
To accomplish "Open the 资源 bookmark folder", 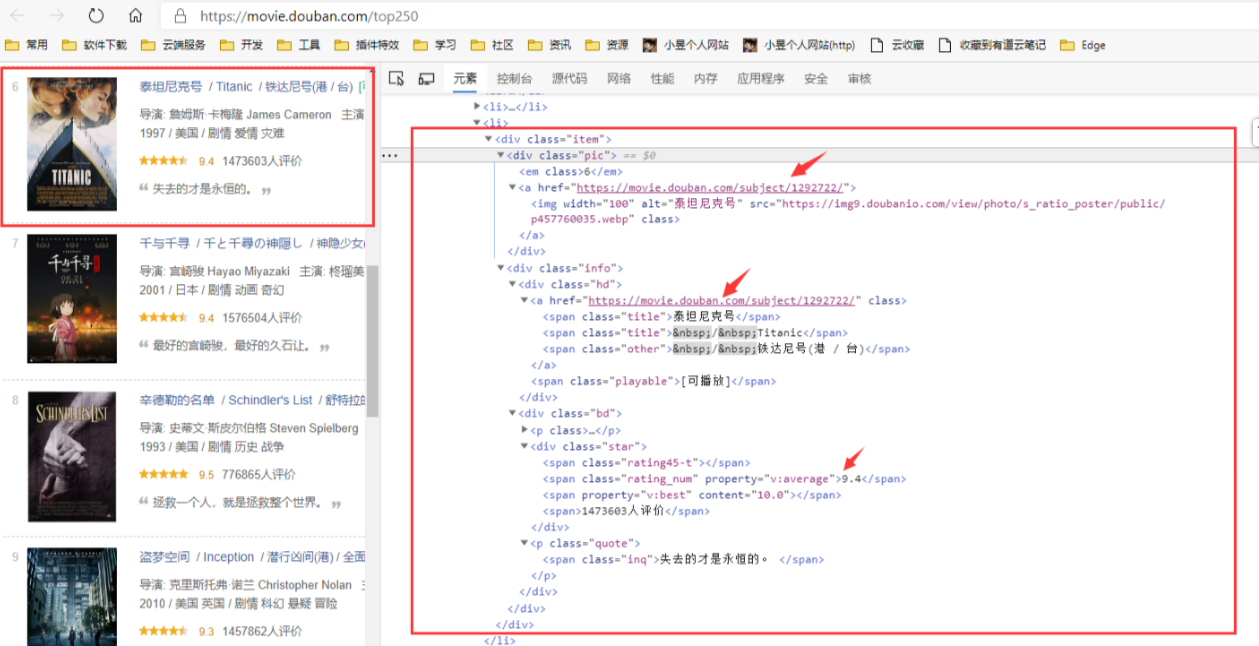I will point(607,45).
